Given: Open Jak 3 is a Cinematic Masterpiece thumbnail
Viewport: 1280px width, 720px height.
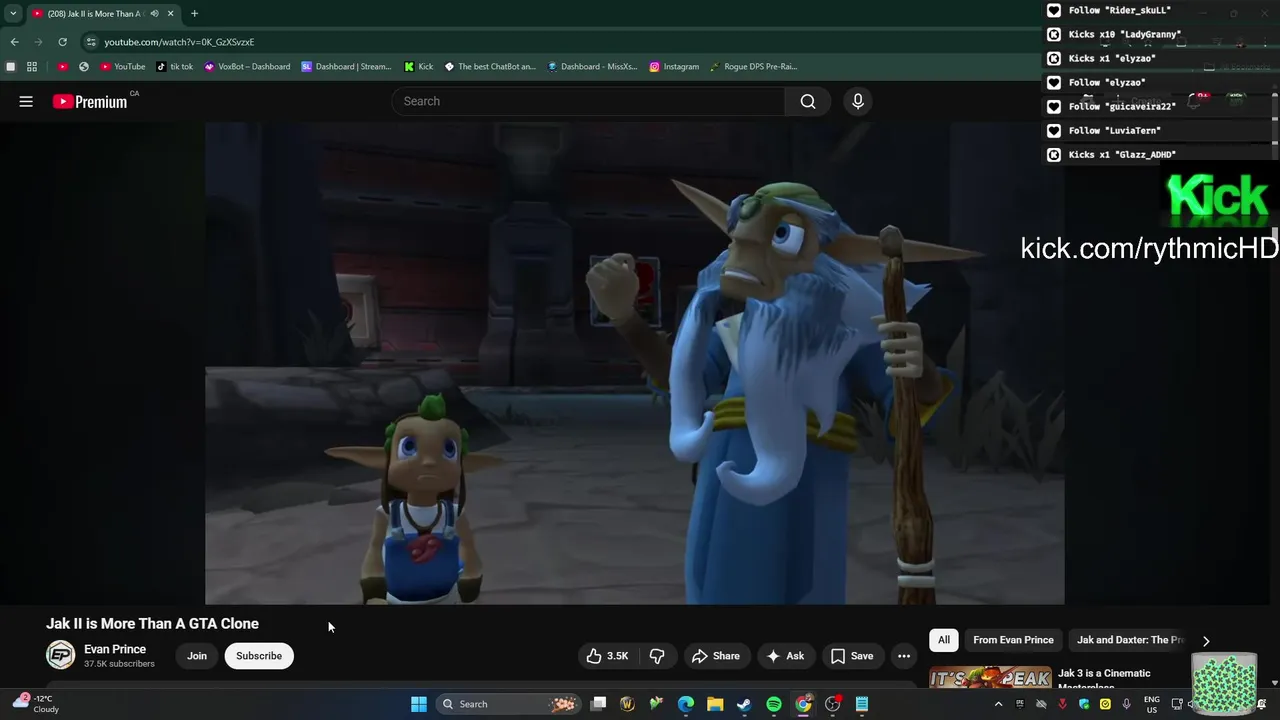Looking at the screenshot, I should point(990,678).
